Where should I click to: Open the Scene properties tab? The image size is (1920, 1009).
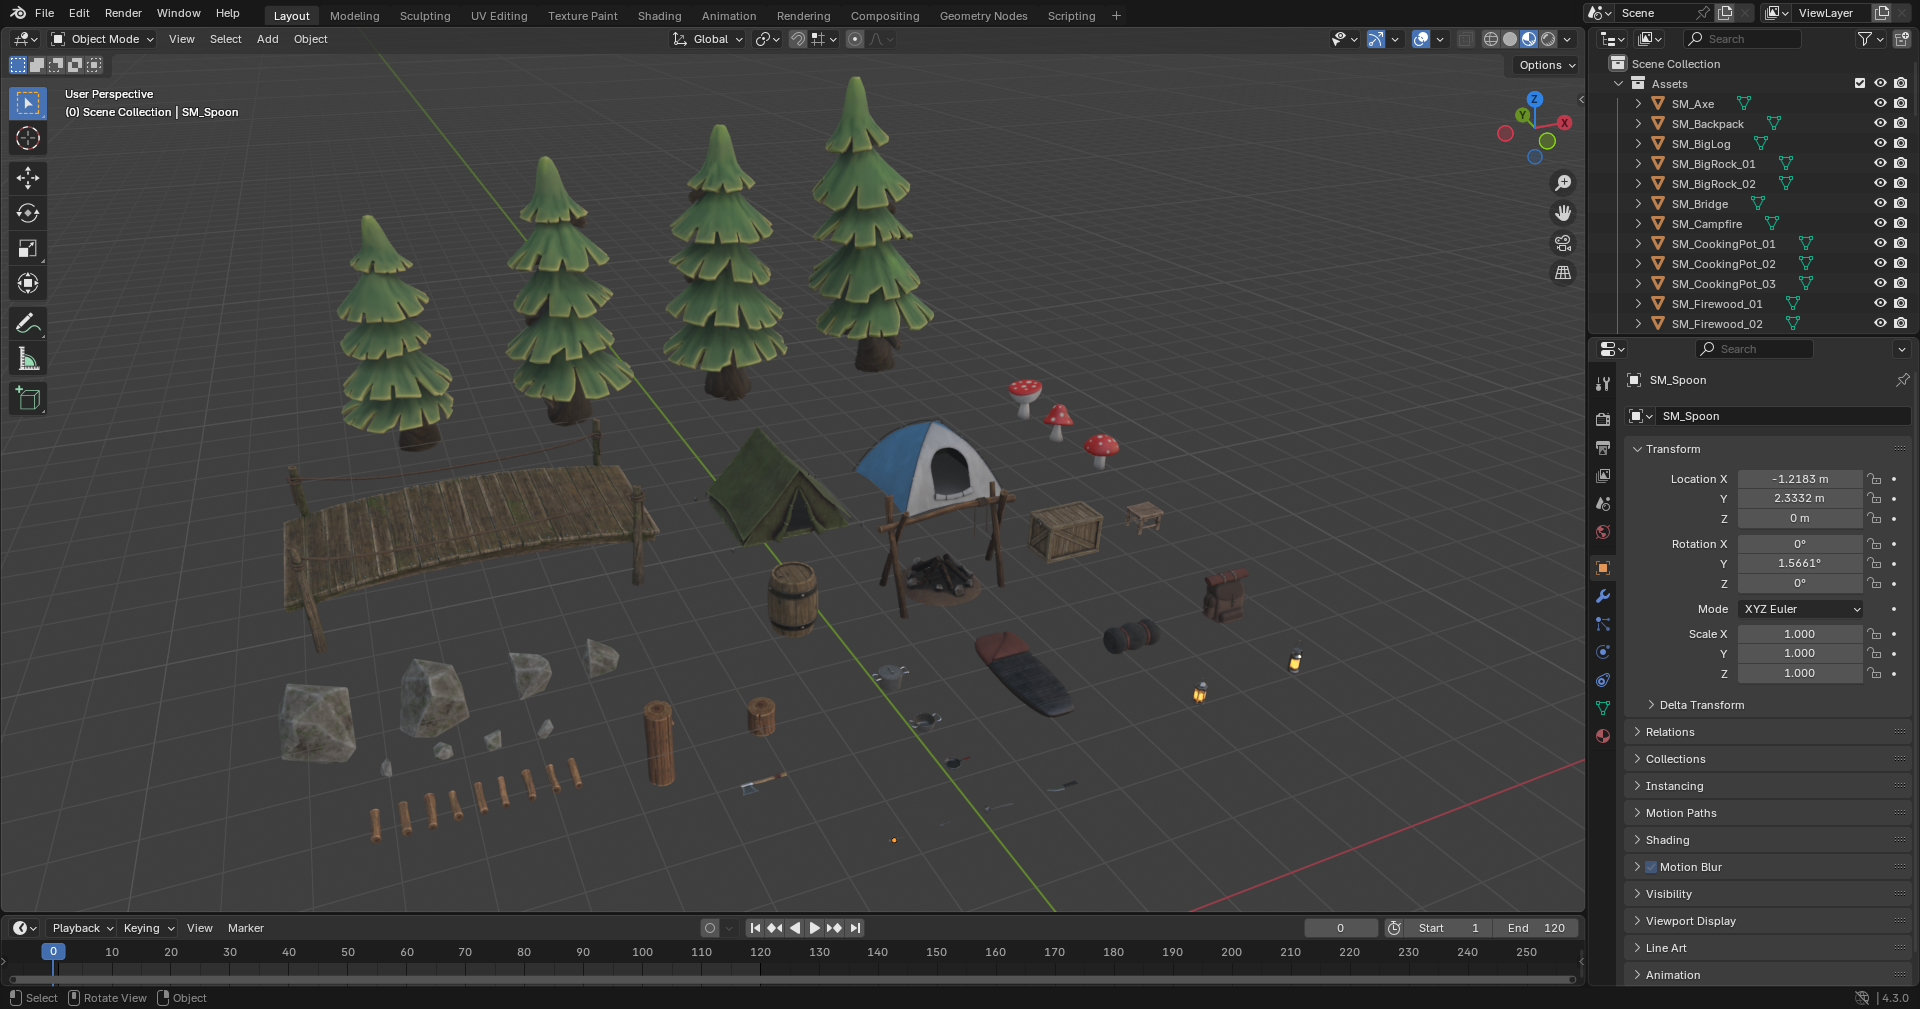pyautogui.click(x=1603, y=504)
